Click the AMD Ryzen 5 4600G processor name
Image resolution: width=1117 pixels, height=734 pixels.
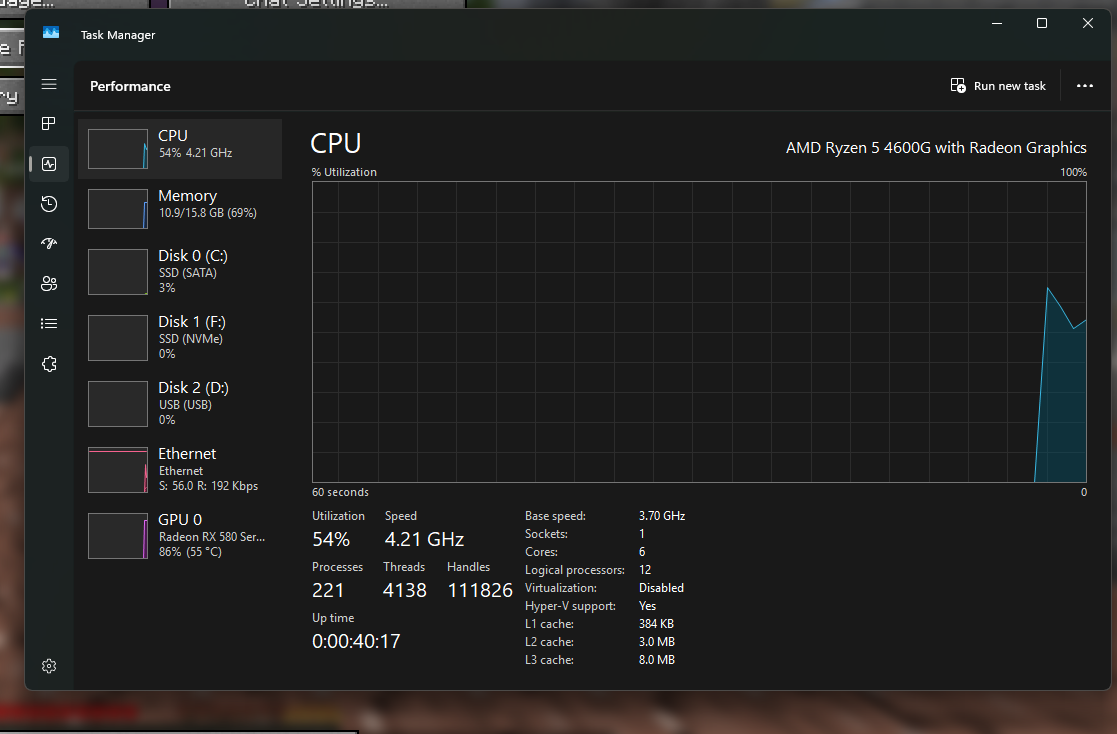[936, 148]
